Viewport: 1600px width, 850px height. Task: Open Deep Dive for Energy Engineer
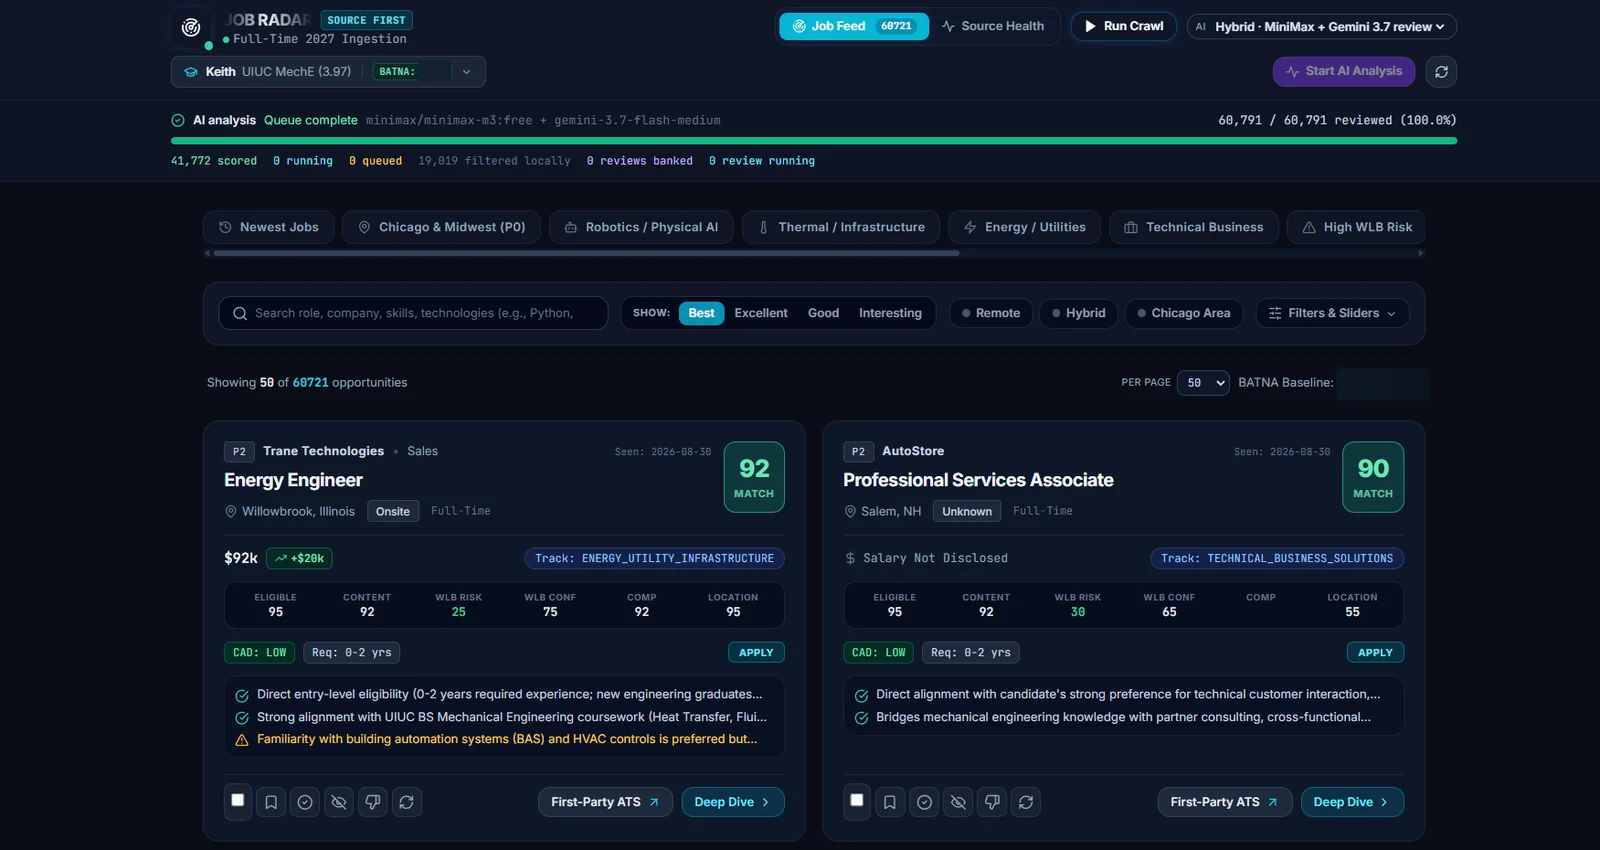pyautogui.click(x=733, y=802)
